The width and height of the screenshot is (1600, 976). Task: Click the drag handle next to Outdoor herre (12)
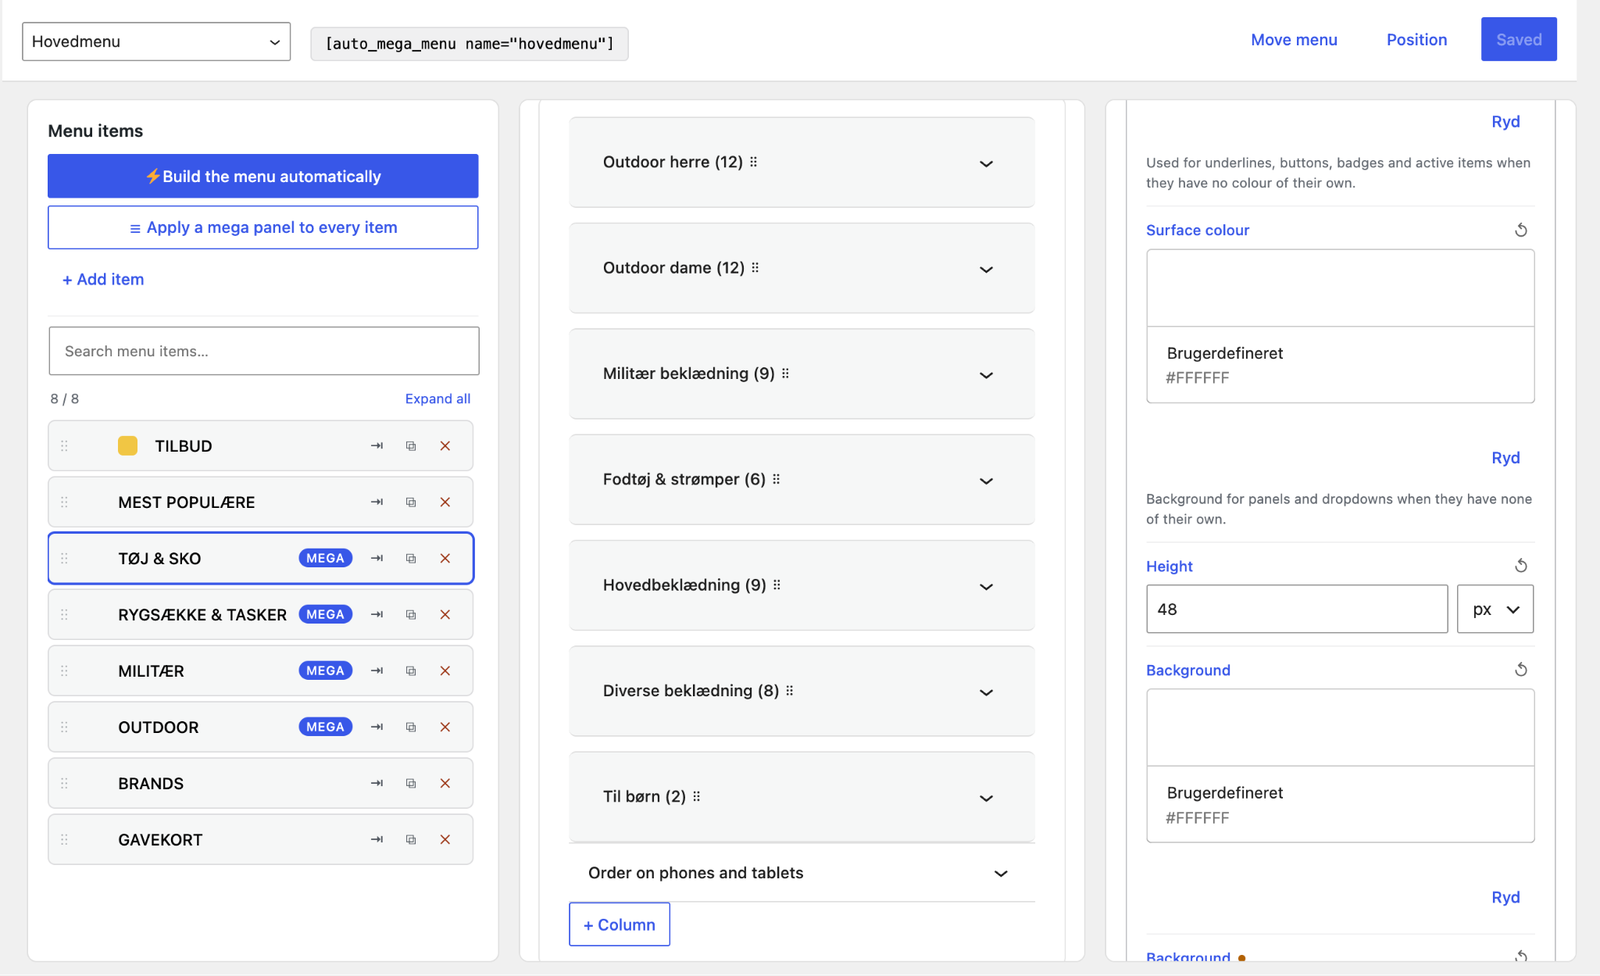(754, 162)
